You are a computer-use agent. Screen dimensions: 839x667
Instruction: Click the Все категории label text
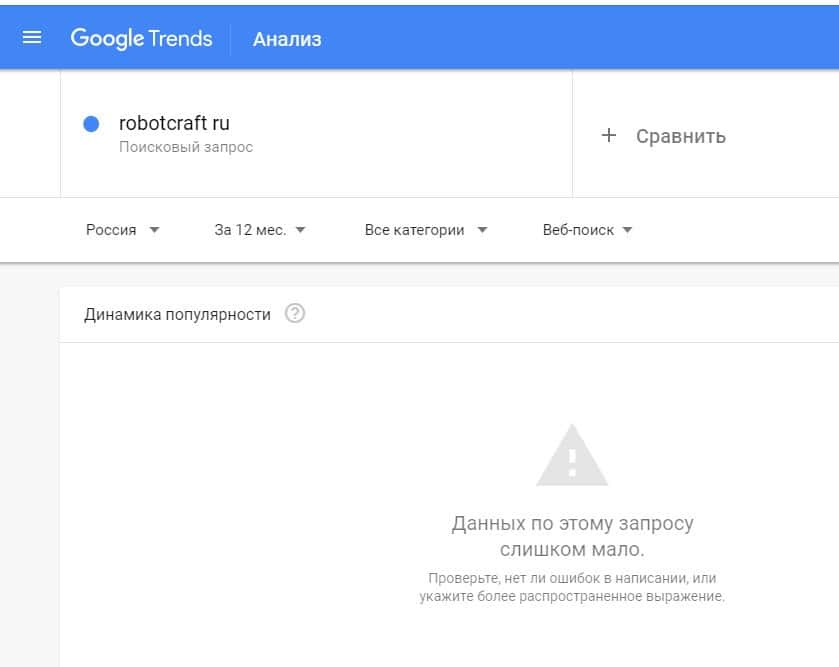coord(414,230)
